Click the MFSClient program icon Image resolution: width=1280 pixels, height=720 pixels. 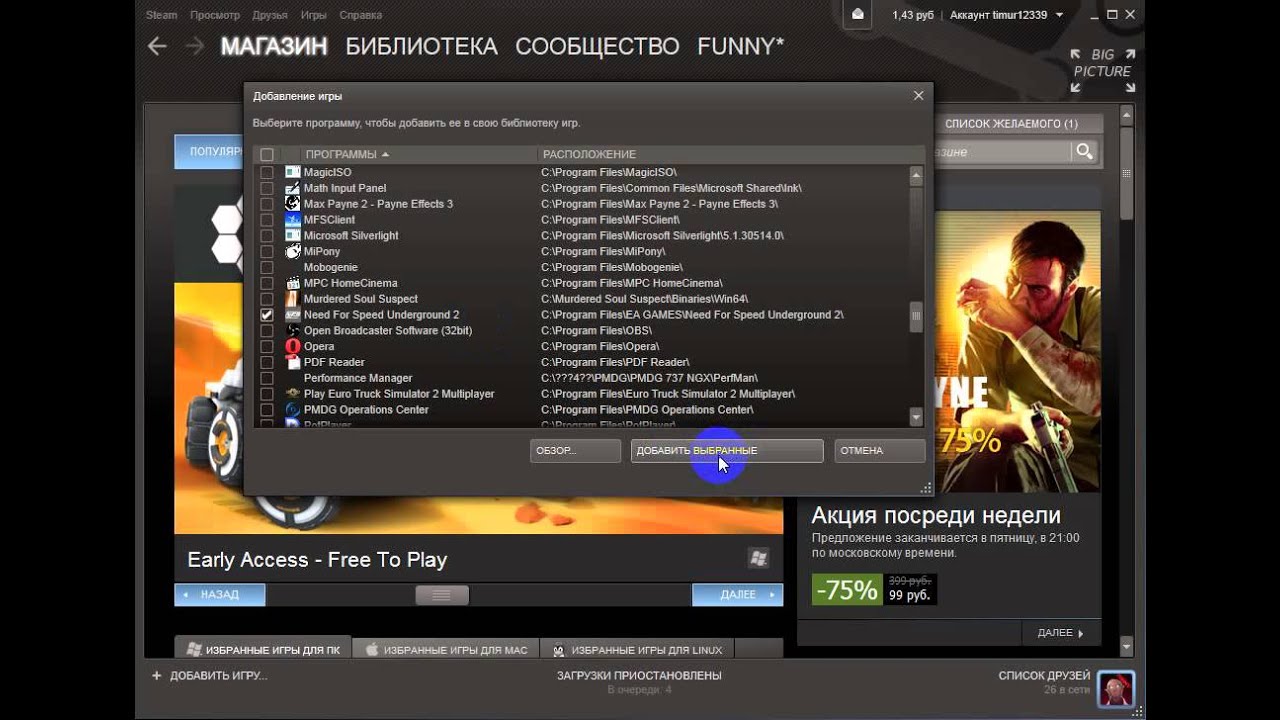(x=292, y=220)
